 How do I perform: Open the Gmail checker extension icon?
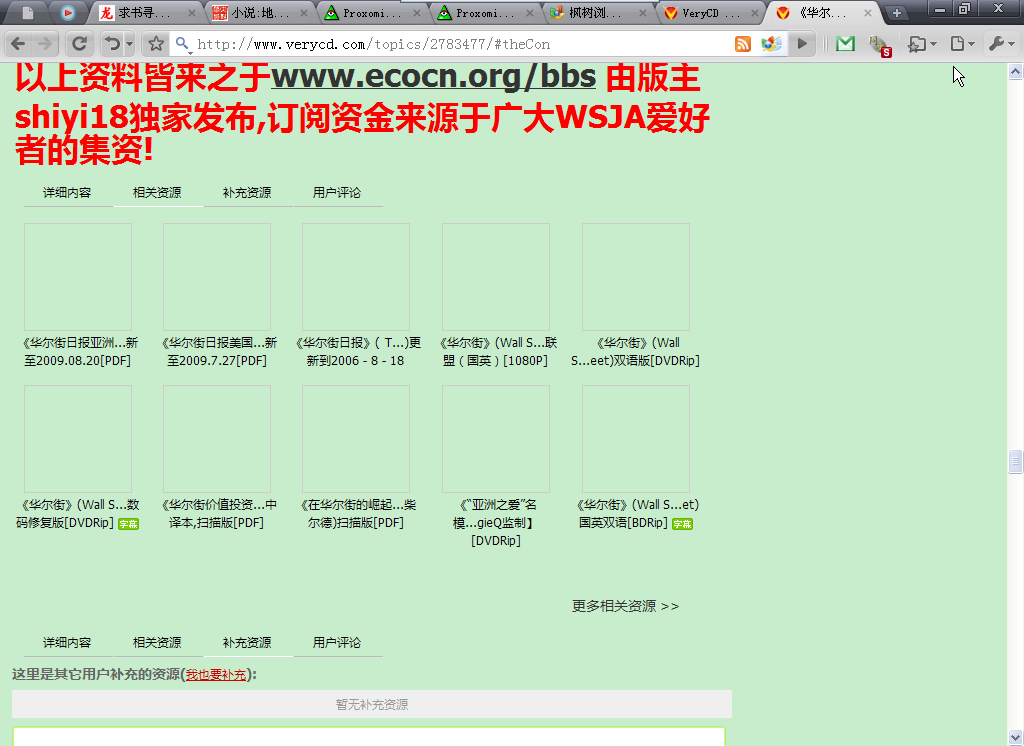(x=845, y=44)
